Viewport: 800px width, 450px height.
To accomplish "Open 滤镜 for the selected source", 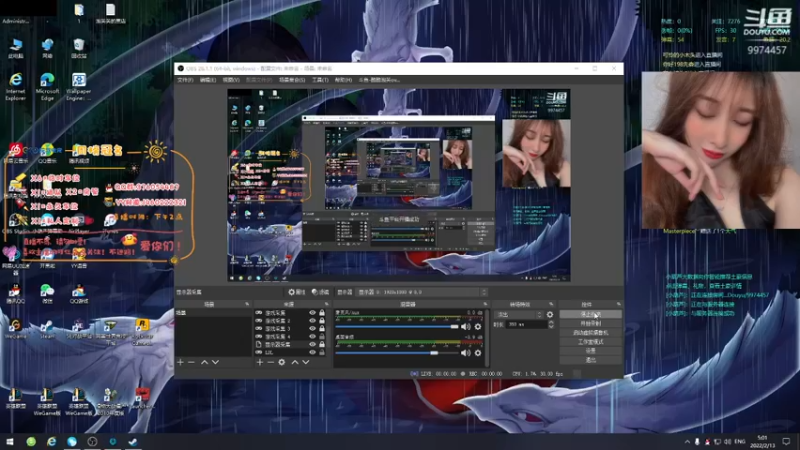I will (x=320, y=292).
